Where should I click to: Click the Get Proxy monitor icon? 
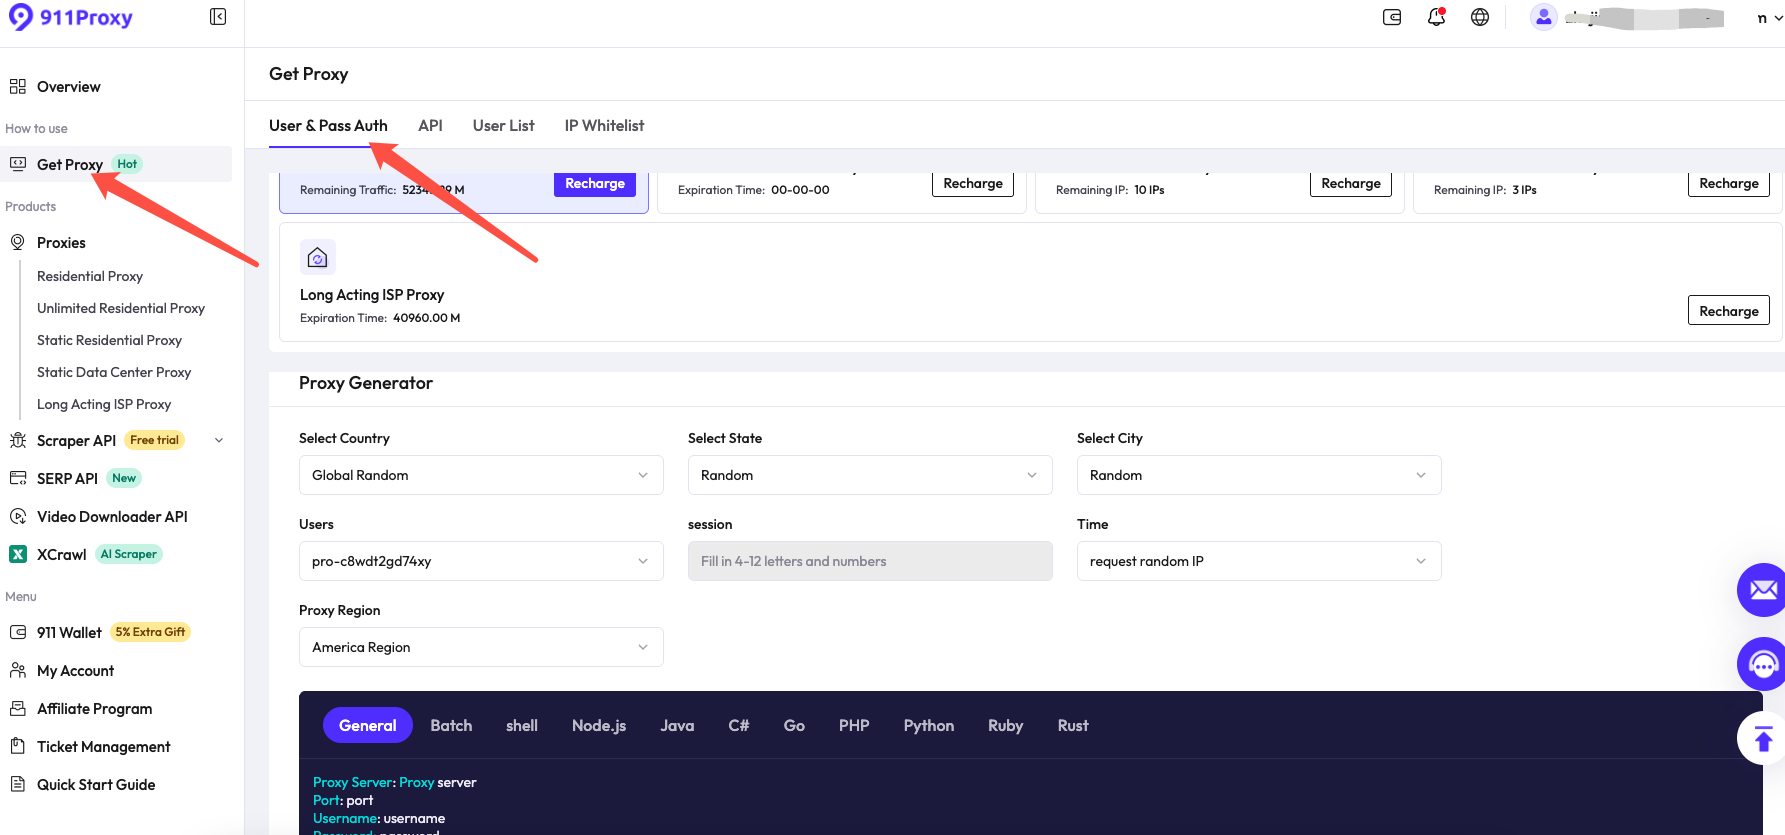click(x=18, y=164)
